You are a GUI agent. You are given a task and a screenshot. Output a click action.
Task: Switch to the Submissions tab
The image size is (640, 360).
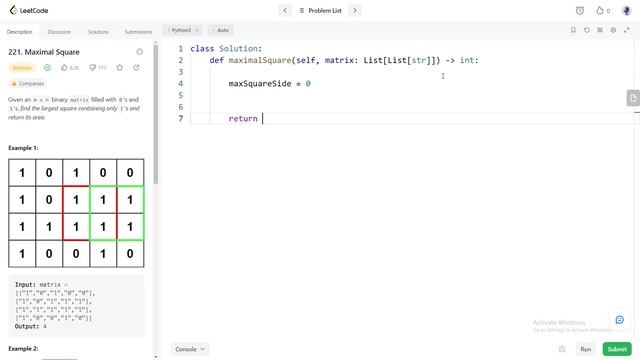click(138, 32)
